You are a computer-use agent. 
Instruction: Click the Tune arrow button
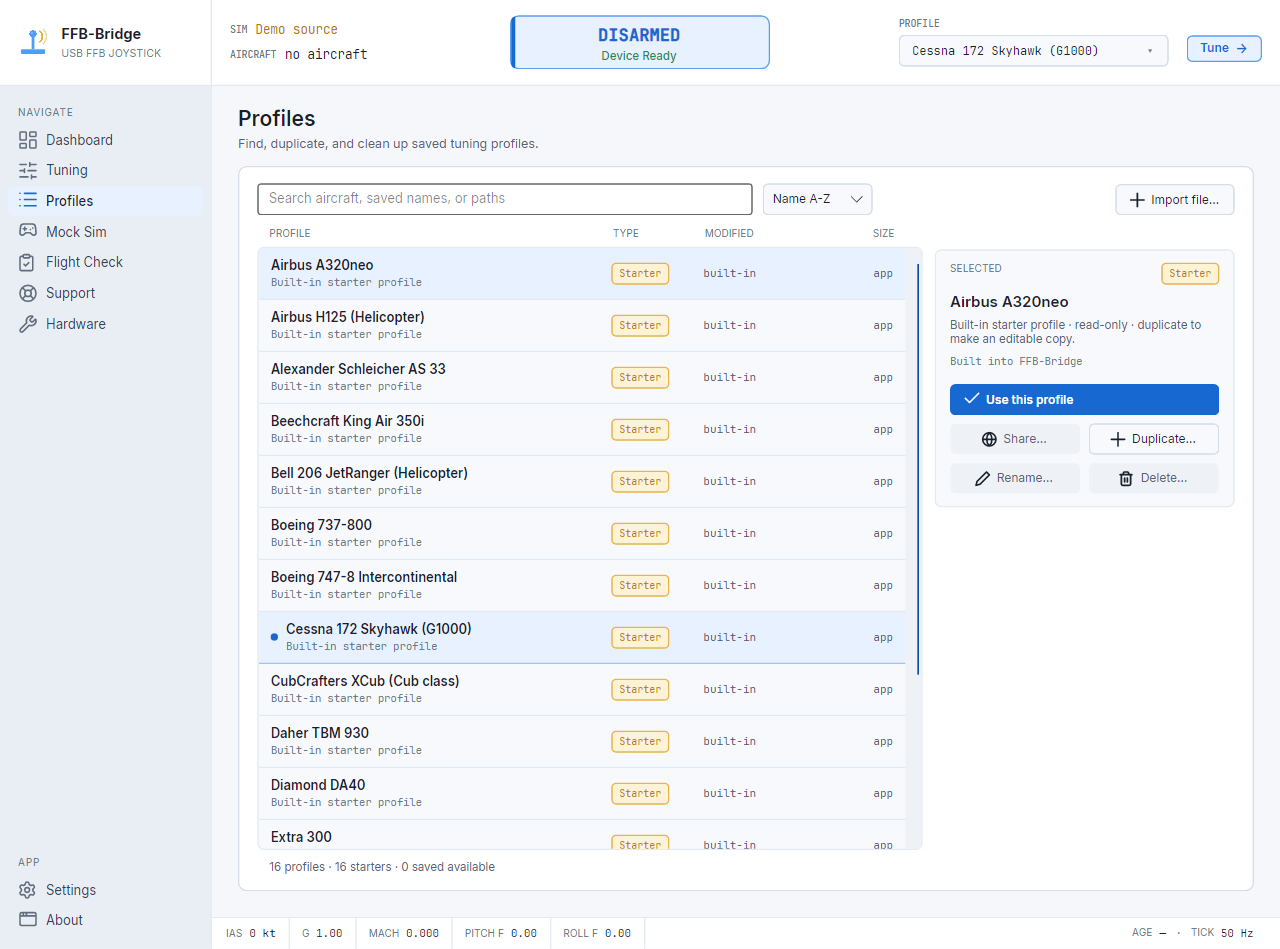coord(1224,48)
